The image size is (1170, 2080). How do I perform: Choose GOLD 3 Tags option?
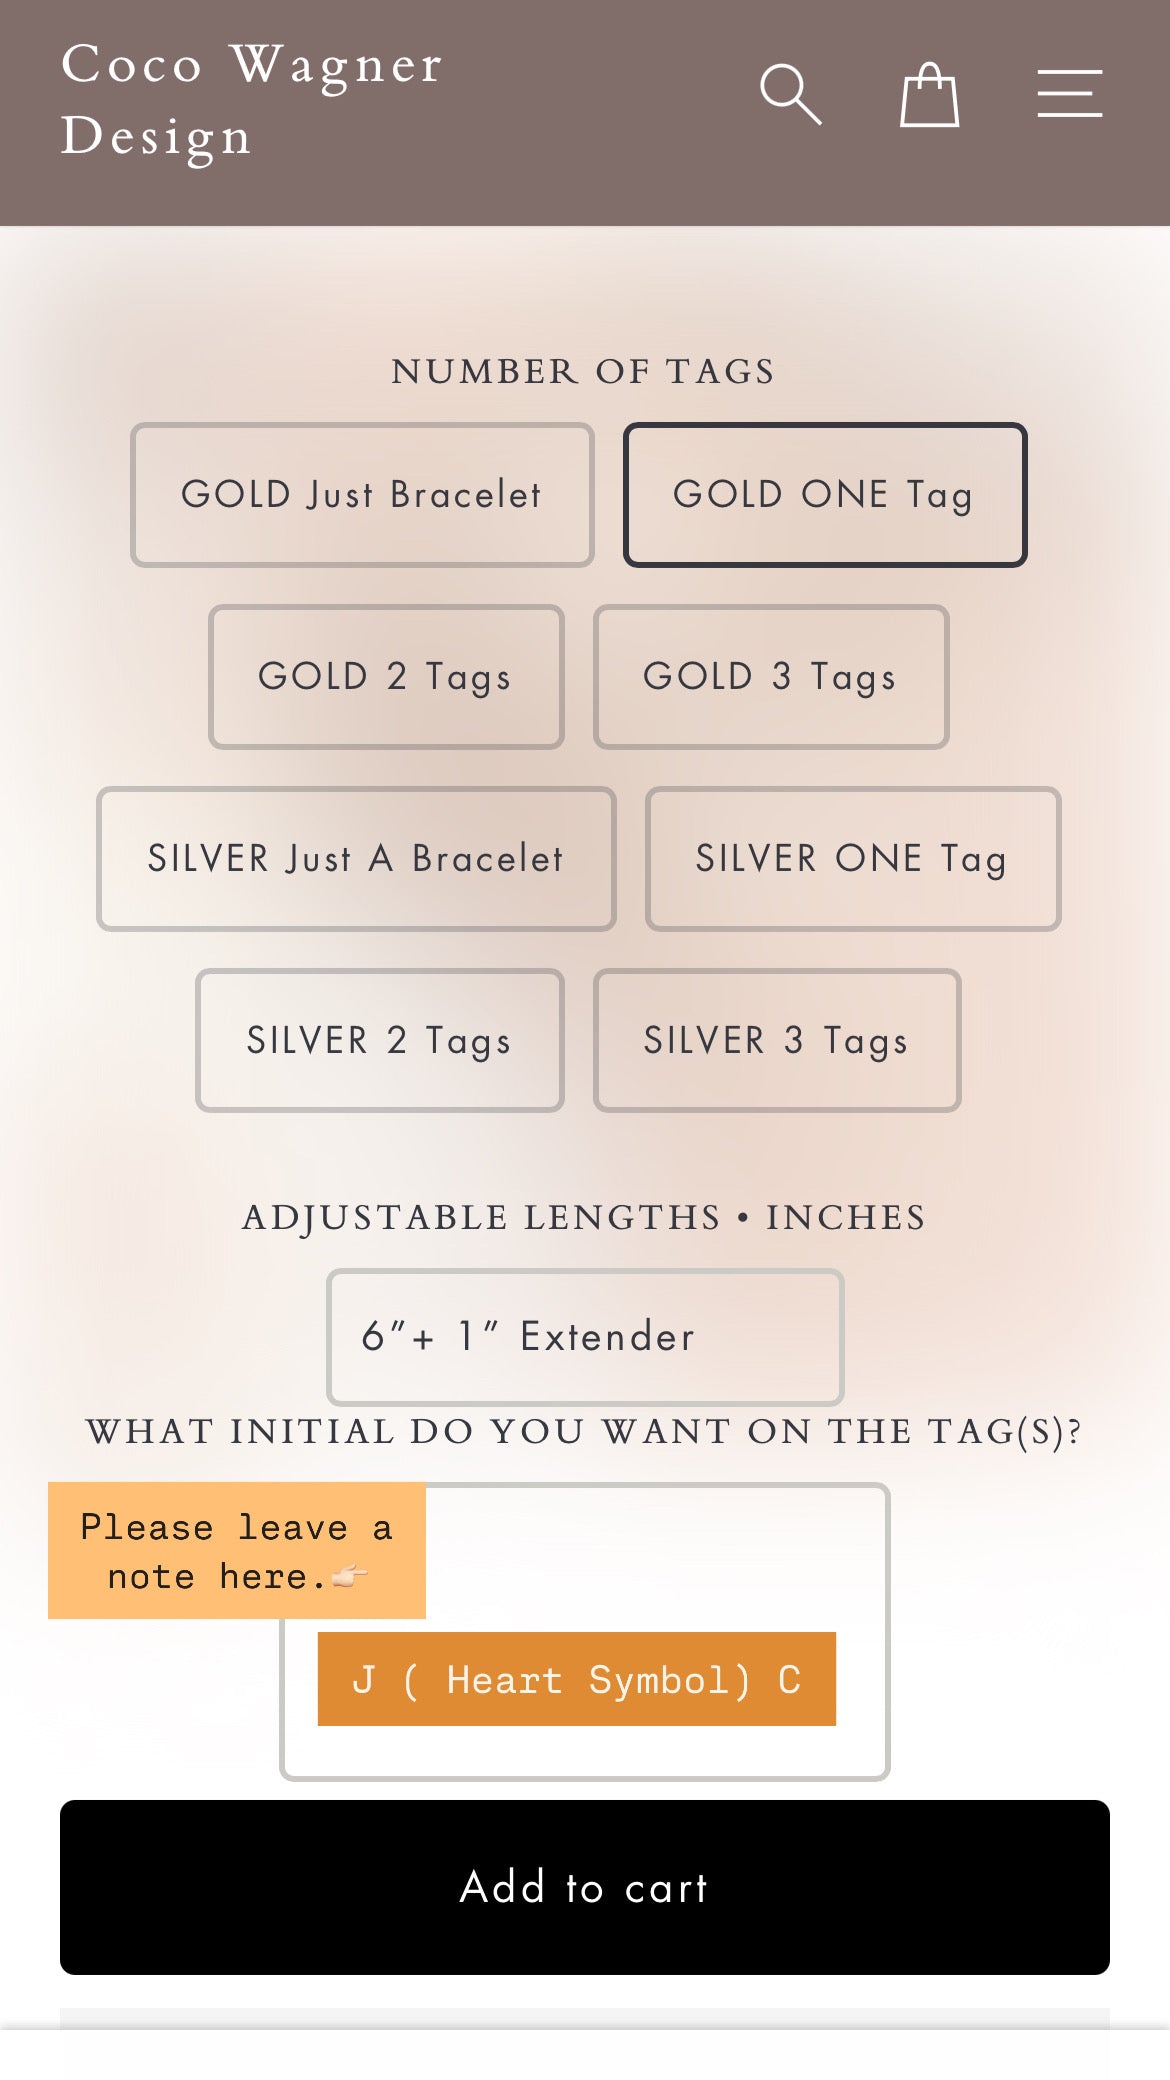(x=771, y=677)
